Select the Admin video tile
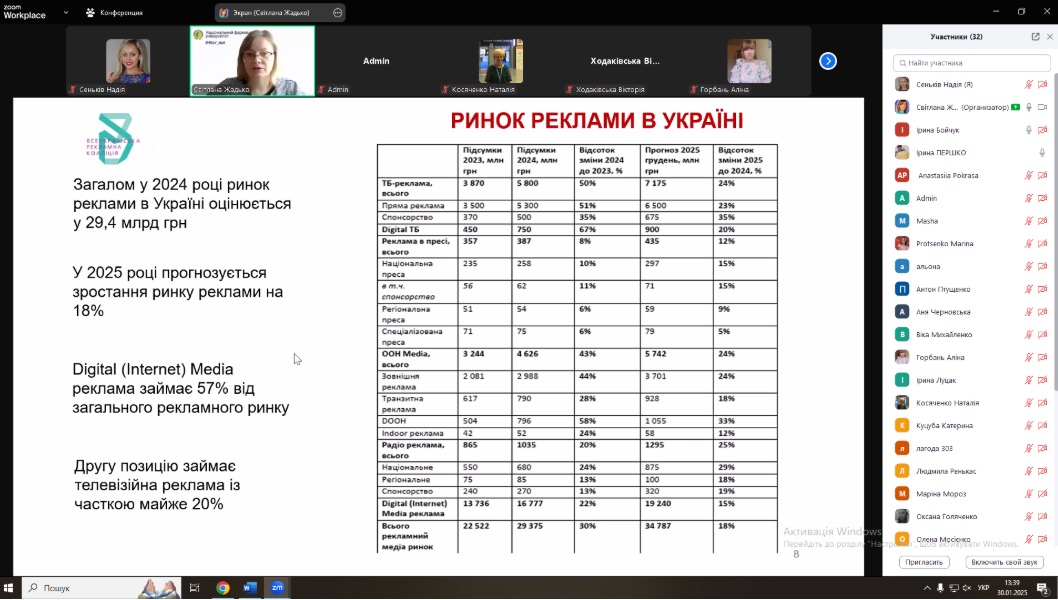This screenshot has width=1058, height=600. (376, 61)
